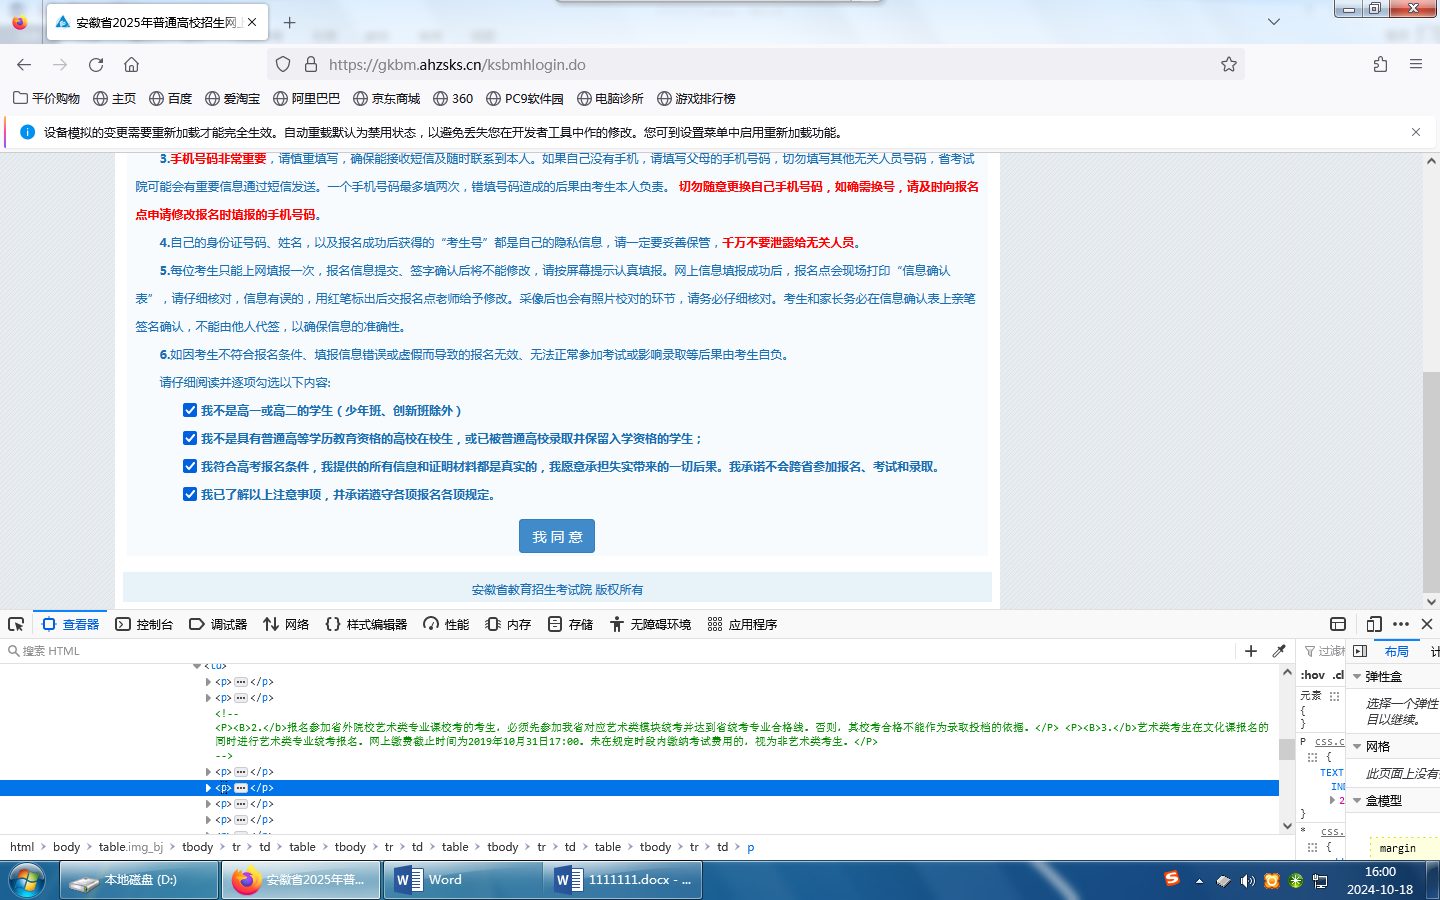Click the page vertical scrollbar thumb
This screenshot has width=1440, height=900.
point(1431,482)
